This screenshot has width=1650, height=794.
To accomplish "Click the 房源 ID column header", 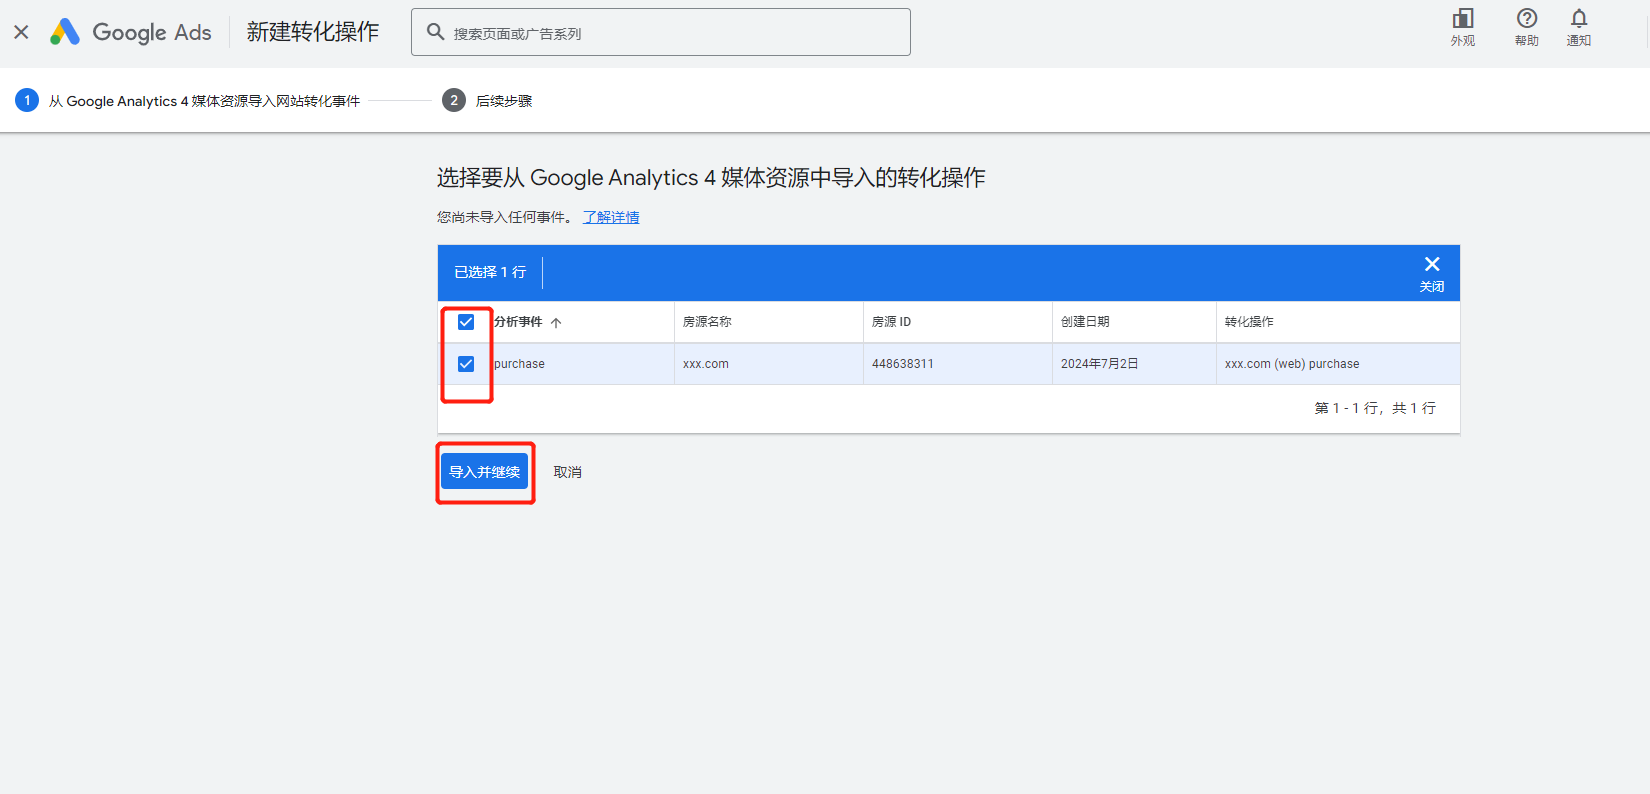I will 891,322.
